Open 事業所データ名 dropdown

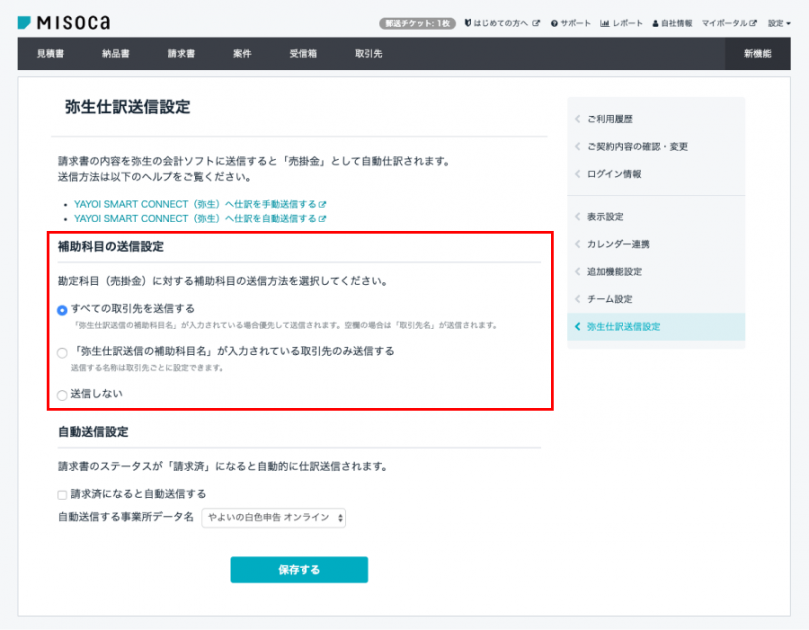point(273,517)
